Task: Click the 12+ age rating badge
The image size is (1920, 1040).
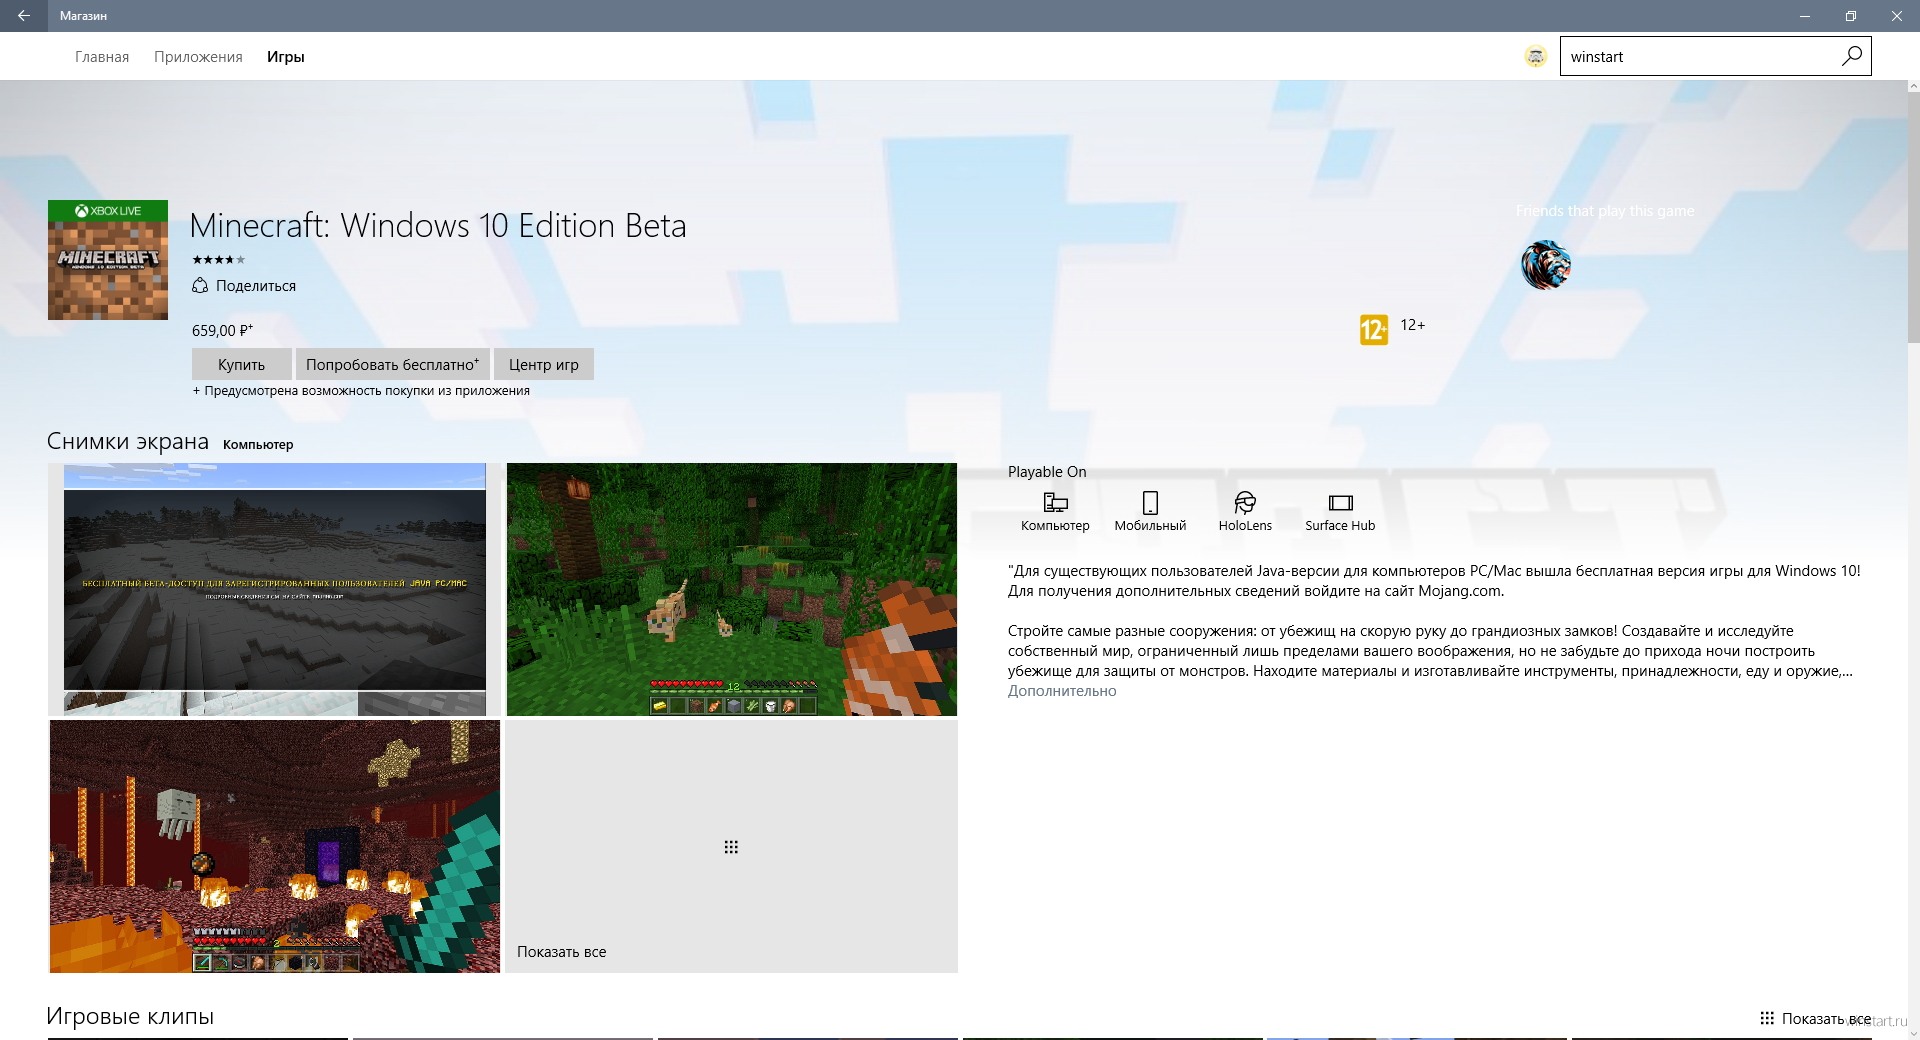Action: coord(1374,329)
